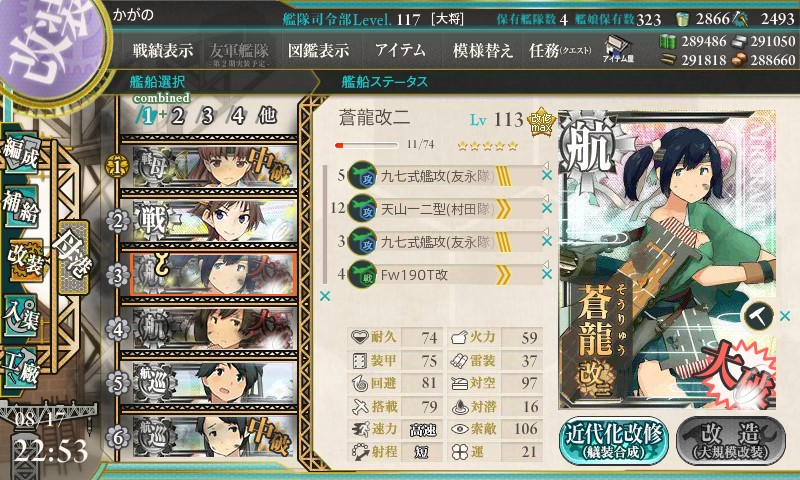Click the torpedo bomber icon on 天山一二型(村田隊)
The image size is (800, 480).
click(362, 209)
